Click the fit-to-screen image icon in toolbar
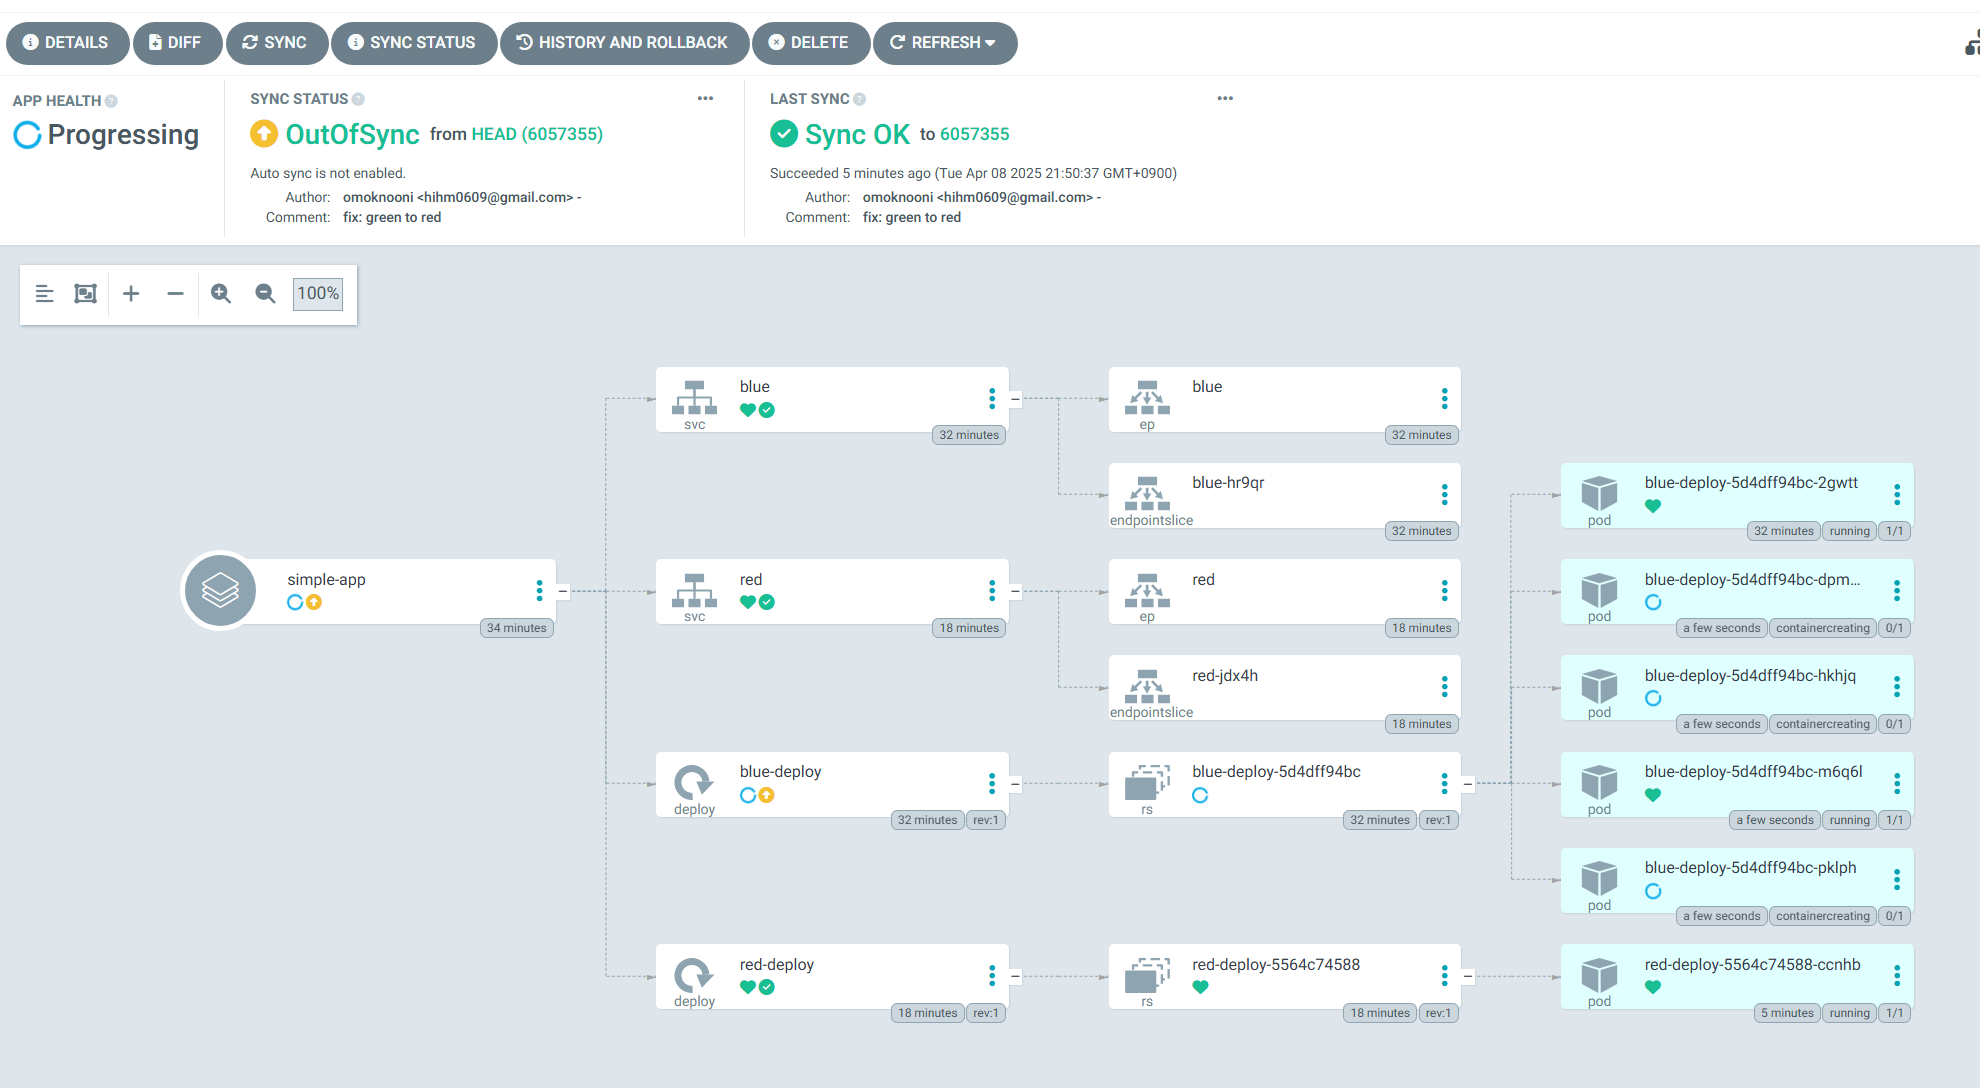 tap(86, 293)
